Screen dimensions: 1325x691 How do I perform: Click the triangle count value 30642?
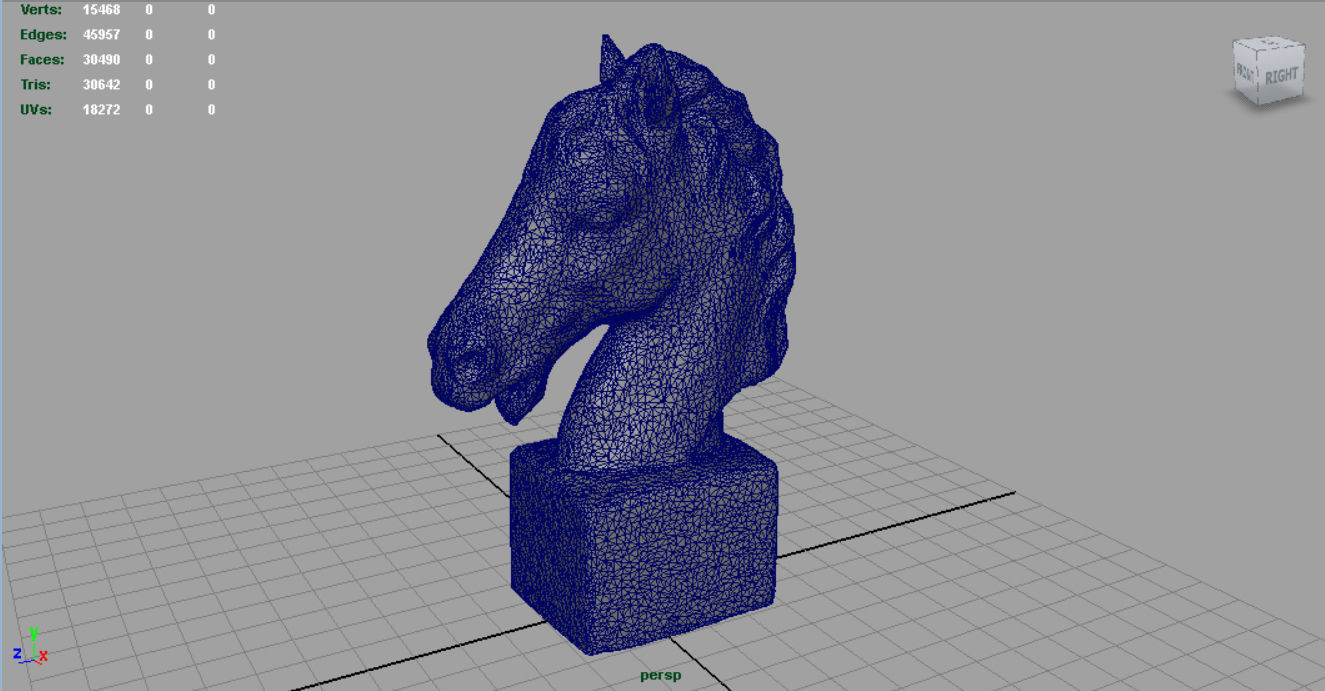tap(101, 85)
